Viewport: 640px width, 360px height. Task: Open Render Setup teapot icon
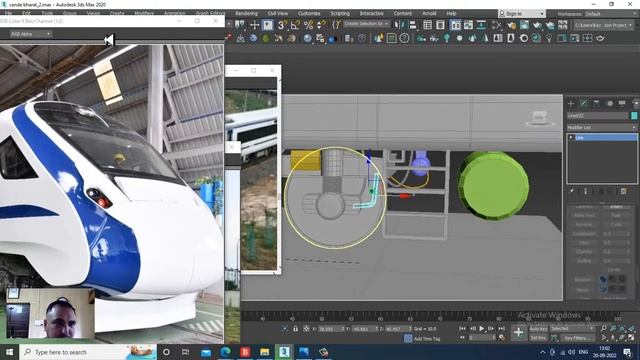511,25
